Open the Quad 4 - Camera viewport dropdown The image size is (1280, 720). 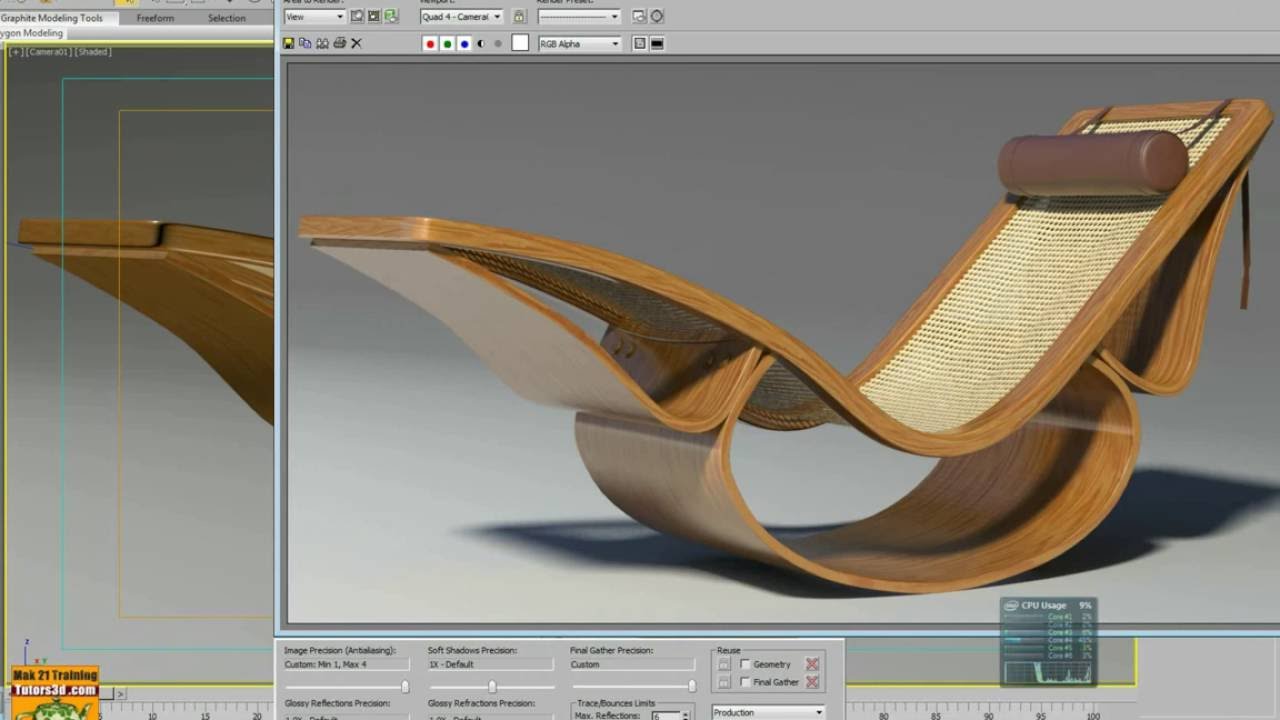click(461, 16)
